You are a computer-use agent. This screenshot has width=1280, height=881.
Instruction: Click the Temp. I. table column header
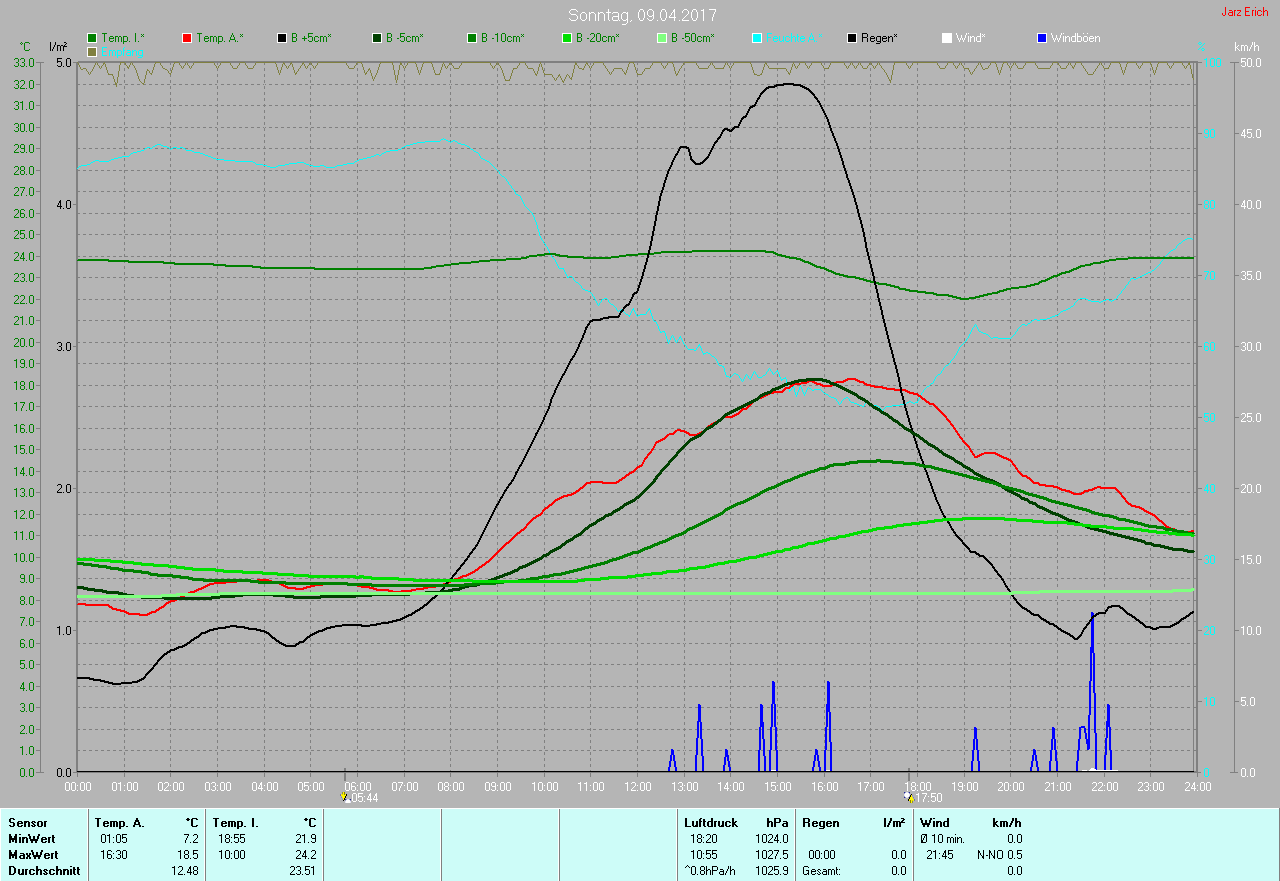tap(236, 823)
